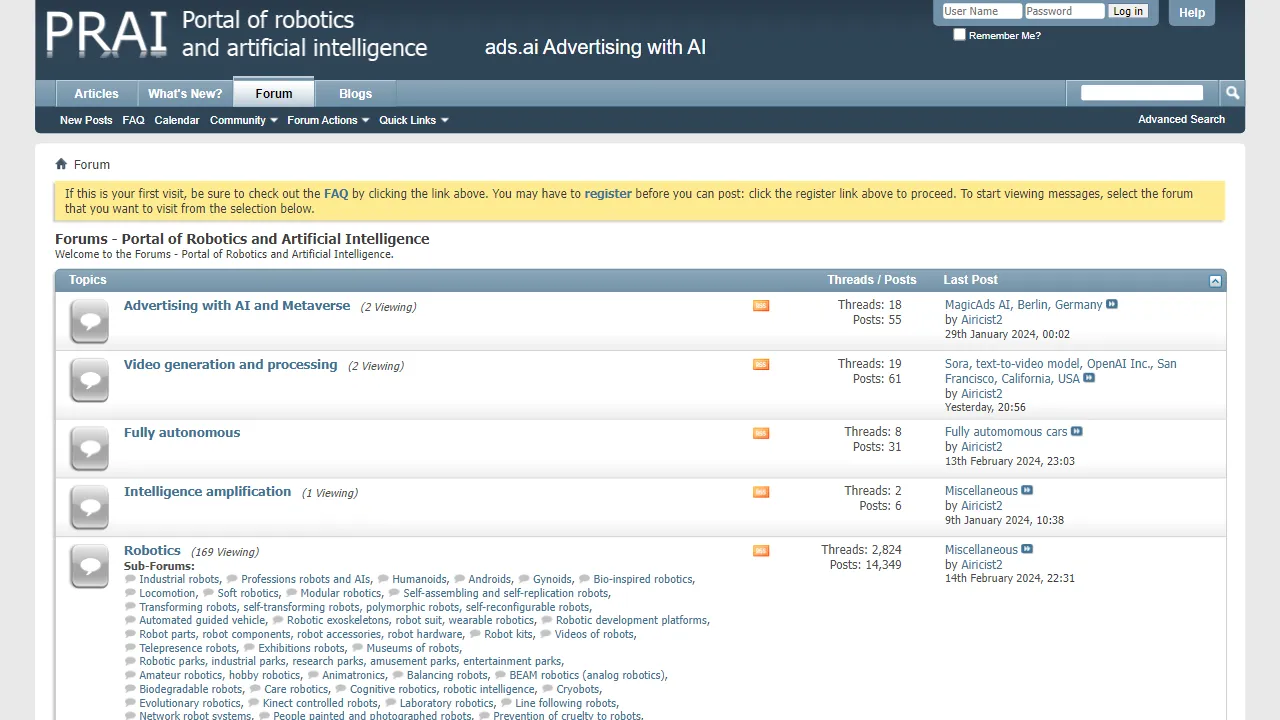This screenshot has height=720, width=1280.
Task: Open Video generation and processing forum
Action: (231, 365)
